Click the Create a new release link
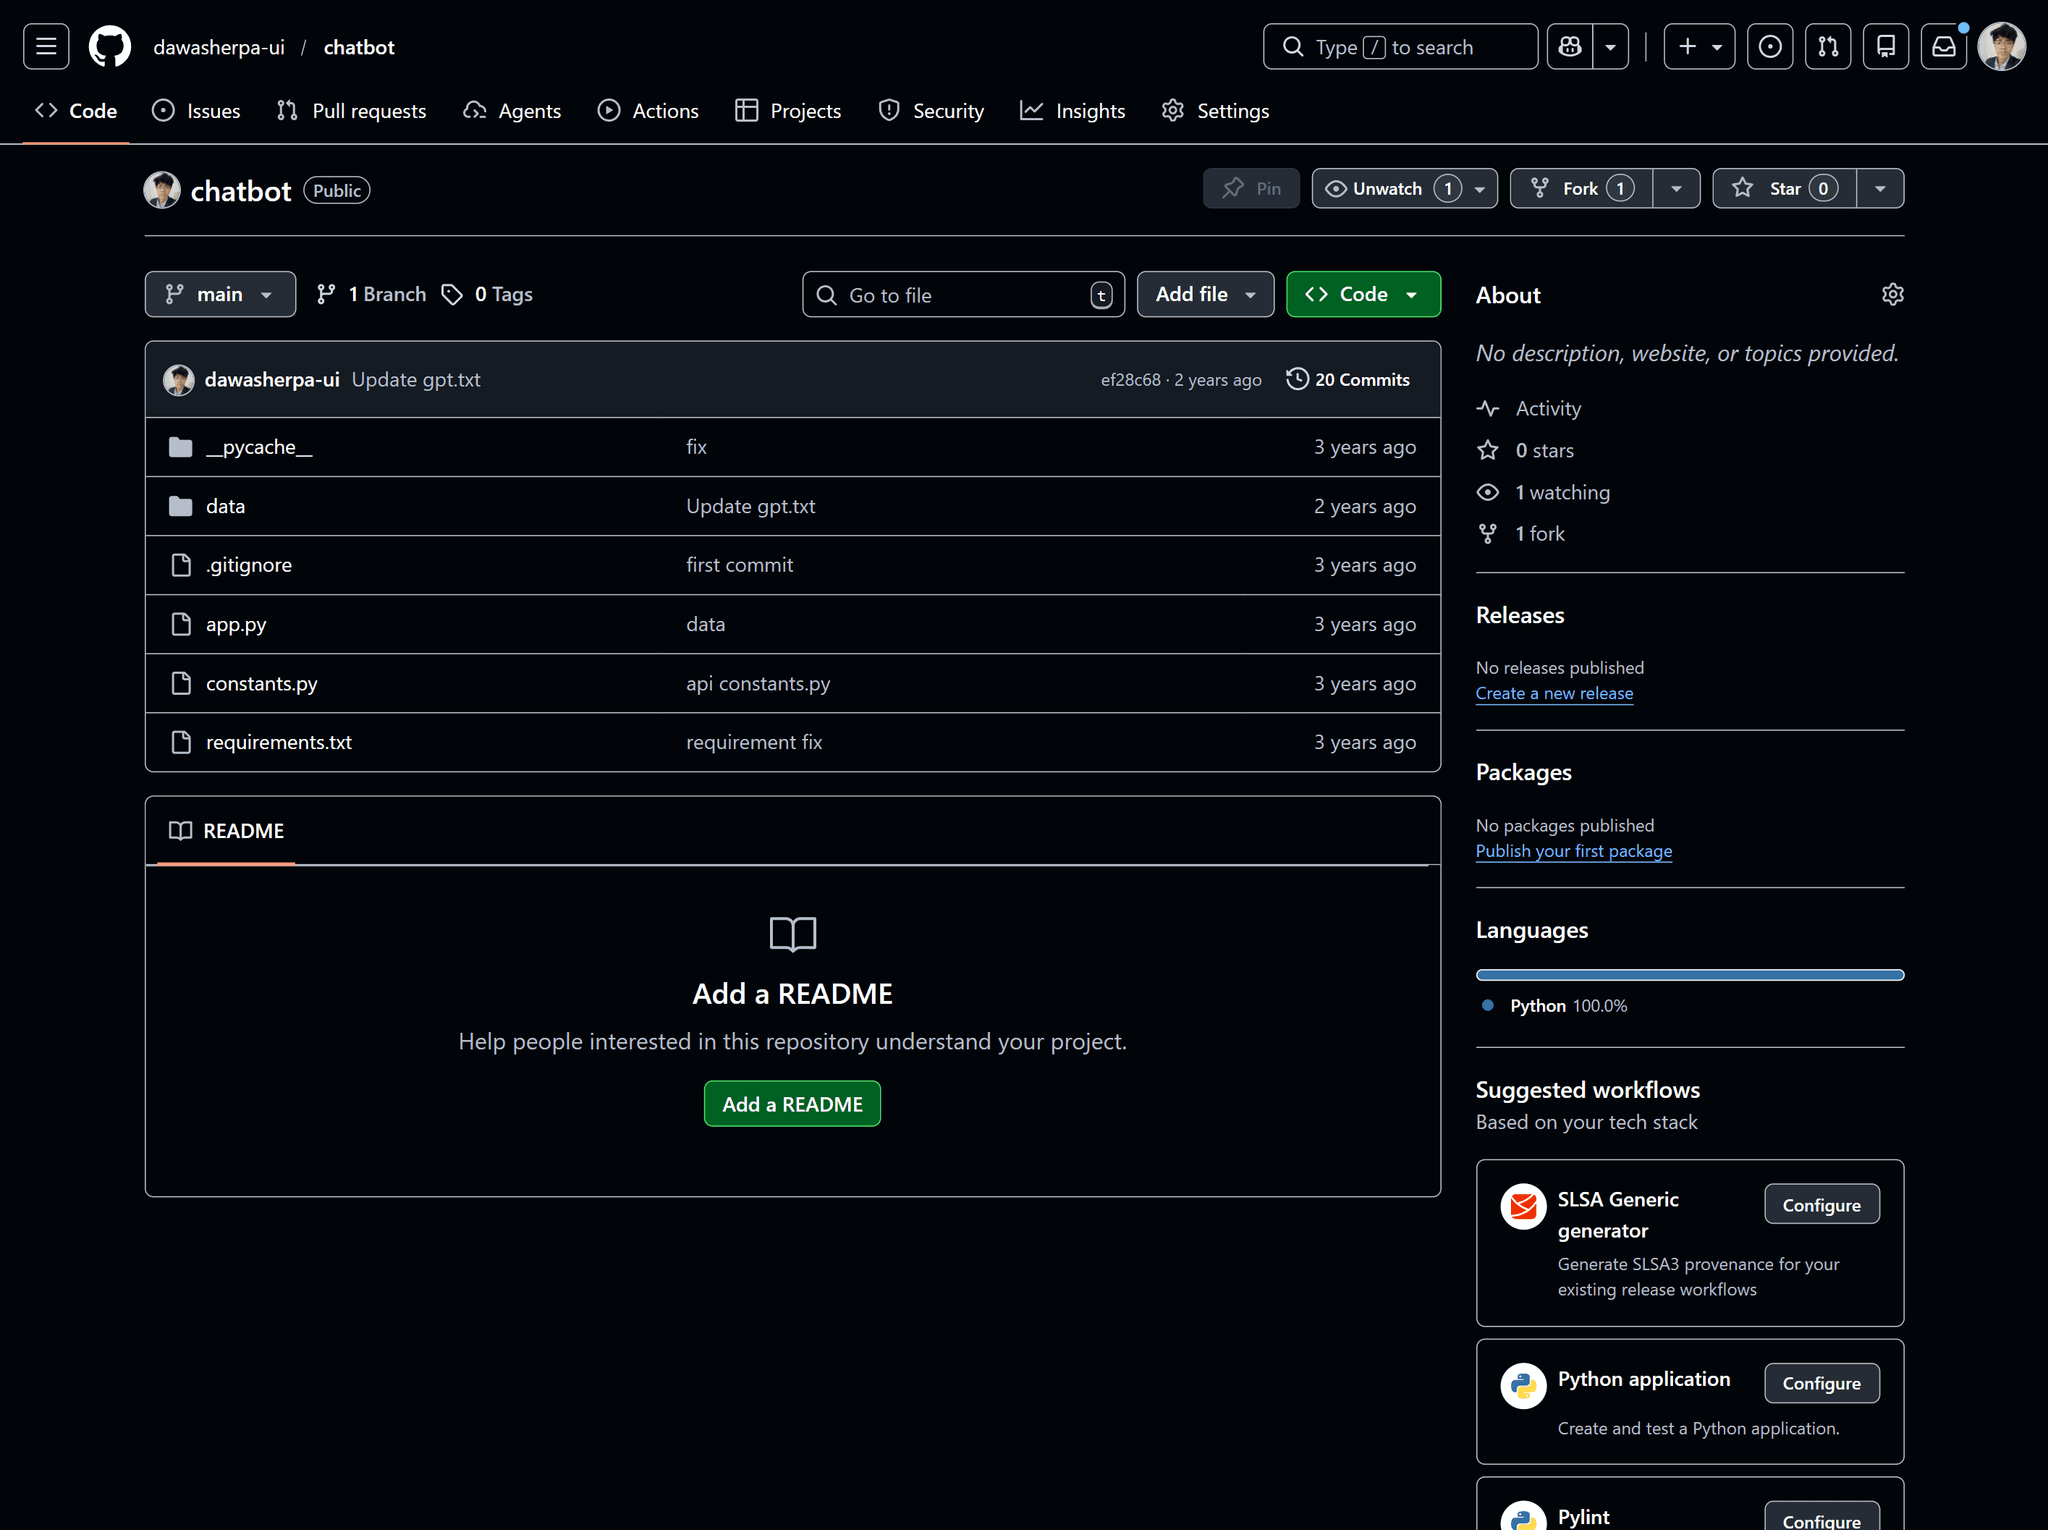Viewport: 2048px width, 1530px height. tap(1554, 693)
